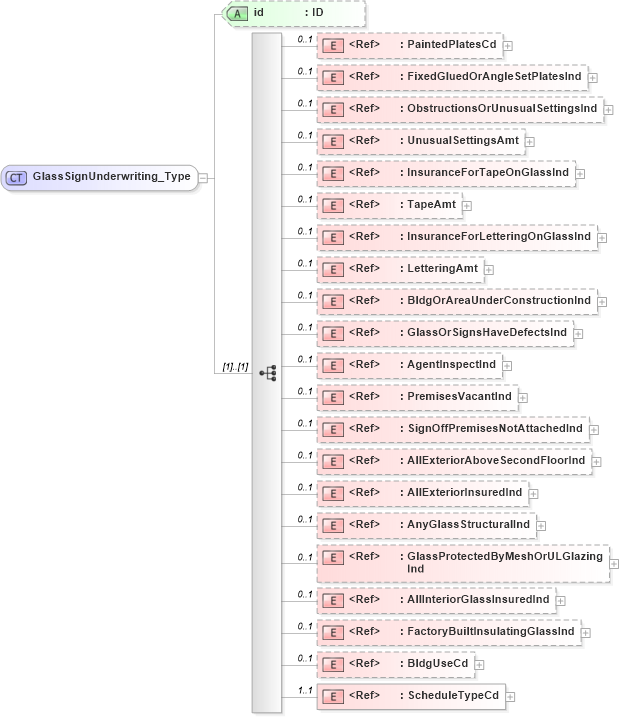Expand the ScheduleTypeCd element

510,695
